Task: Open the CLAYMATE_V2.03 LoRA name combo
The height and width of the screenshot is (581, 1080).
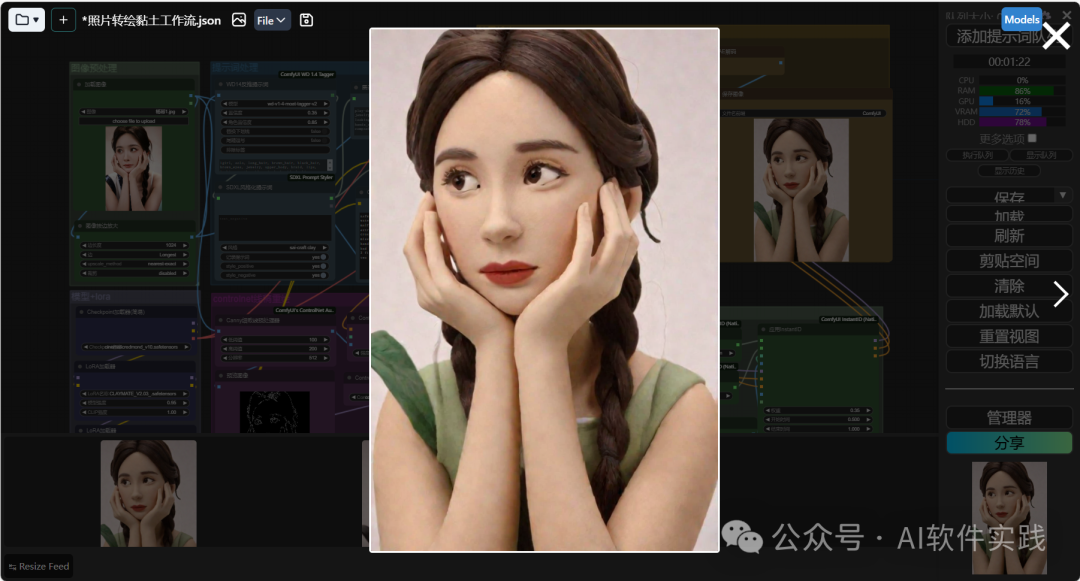Action: coord(135,394)
